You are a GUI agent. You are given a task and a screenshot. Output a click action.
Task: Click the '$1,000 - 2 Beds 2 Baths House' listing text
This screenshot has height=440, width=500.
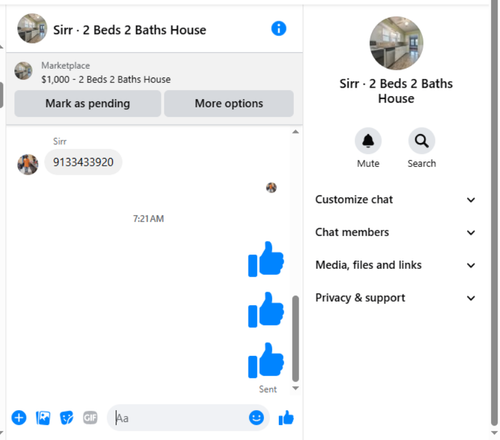tap(106, 79)
